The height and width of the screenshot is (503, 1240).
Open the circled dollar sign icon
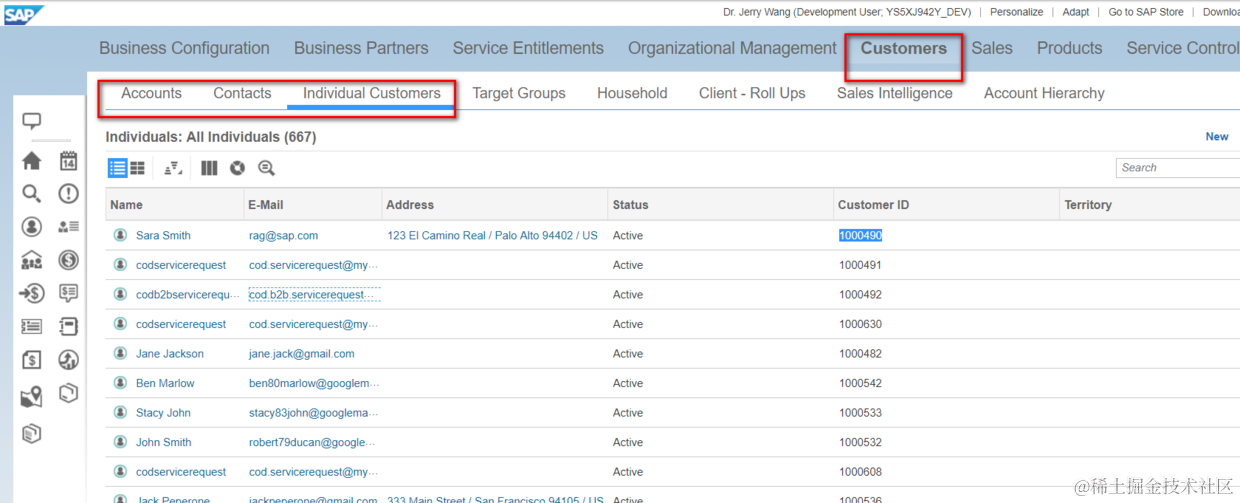[68, 260]
